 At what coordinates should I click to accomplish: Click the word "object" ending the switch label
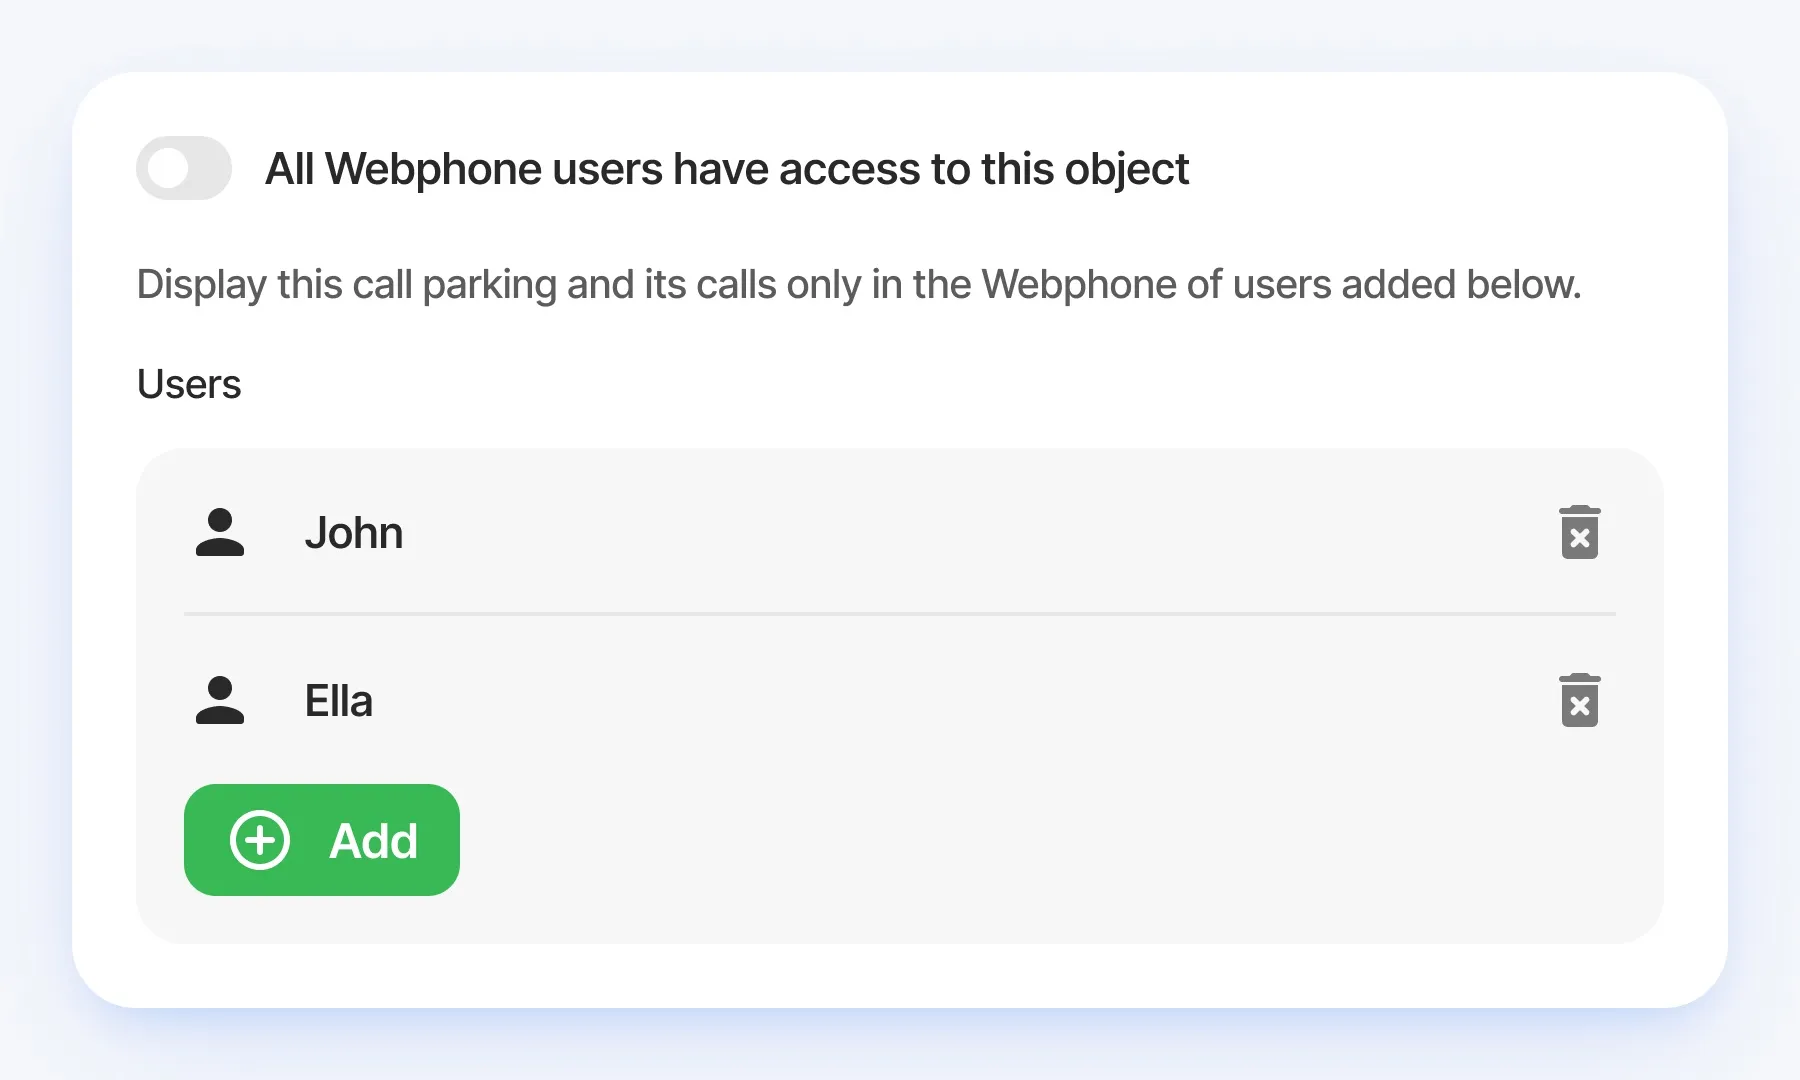coord(1126,169)
